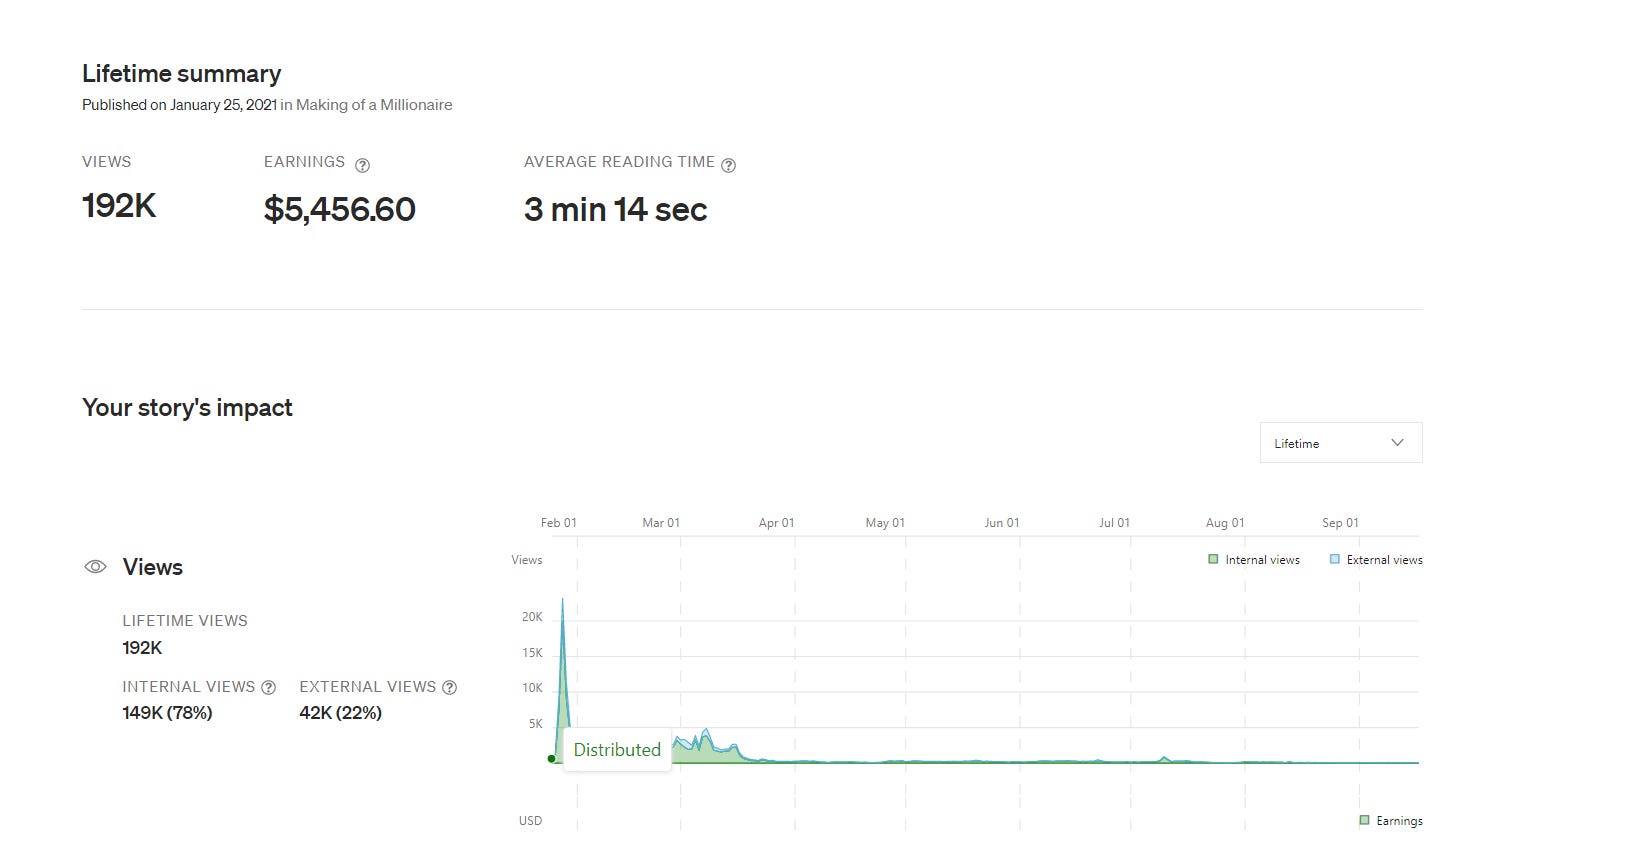Click the Apr 01 axis label
Screen dimensions: 1647x841
(x=777, y=523)
